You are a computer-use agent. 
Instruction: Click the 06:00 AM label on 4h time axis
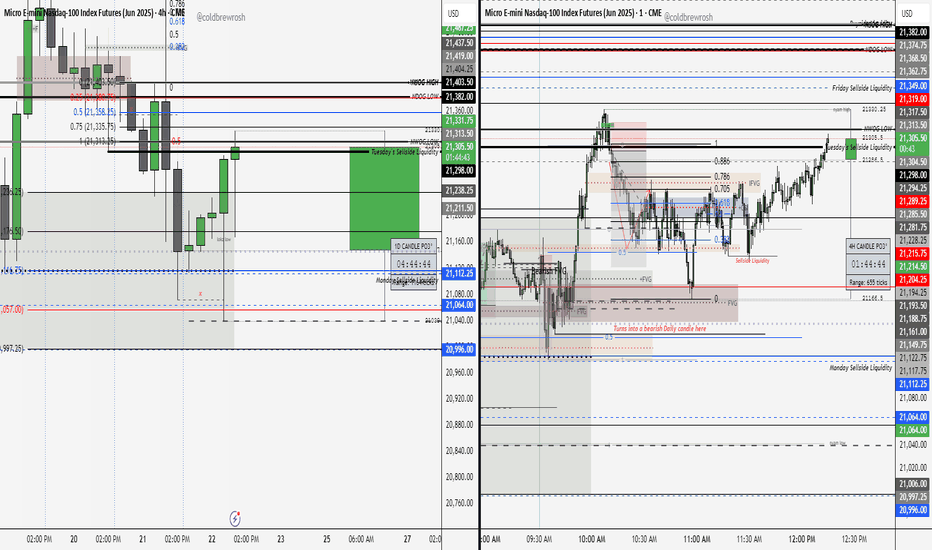[x=361, y=539]
